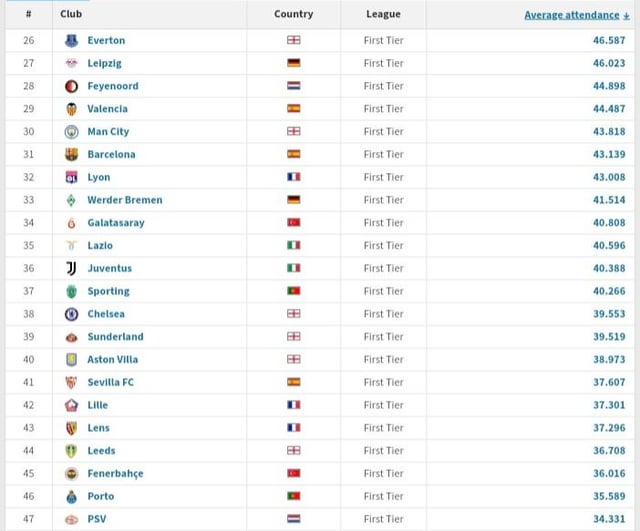Open the Chelsea club link

click(x=106, y=314)
